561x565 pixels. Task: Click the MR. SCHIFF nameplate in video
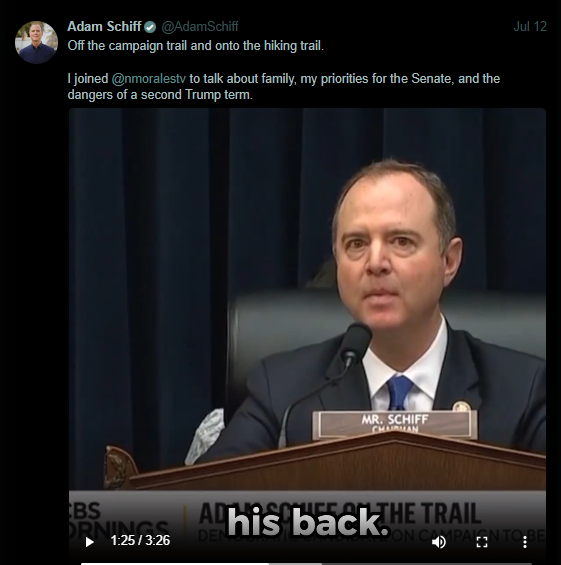(x=395, y=424)
